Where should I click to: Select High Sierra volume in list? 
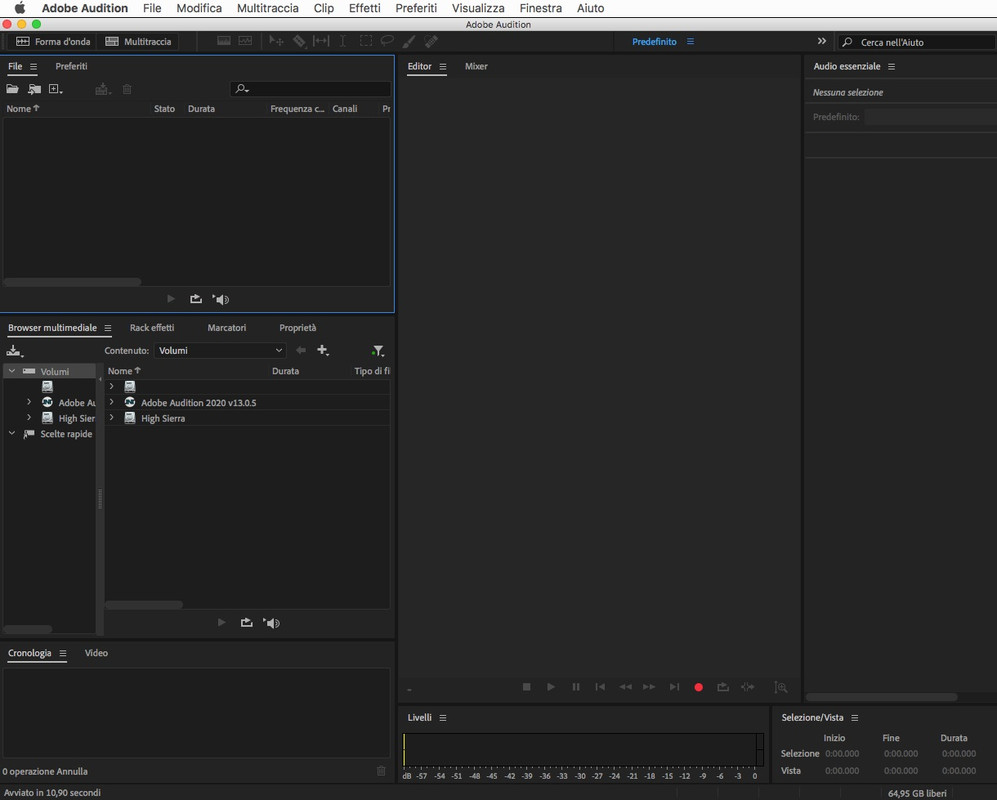163,418
